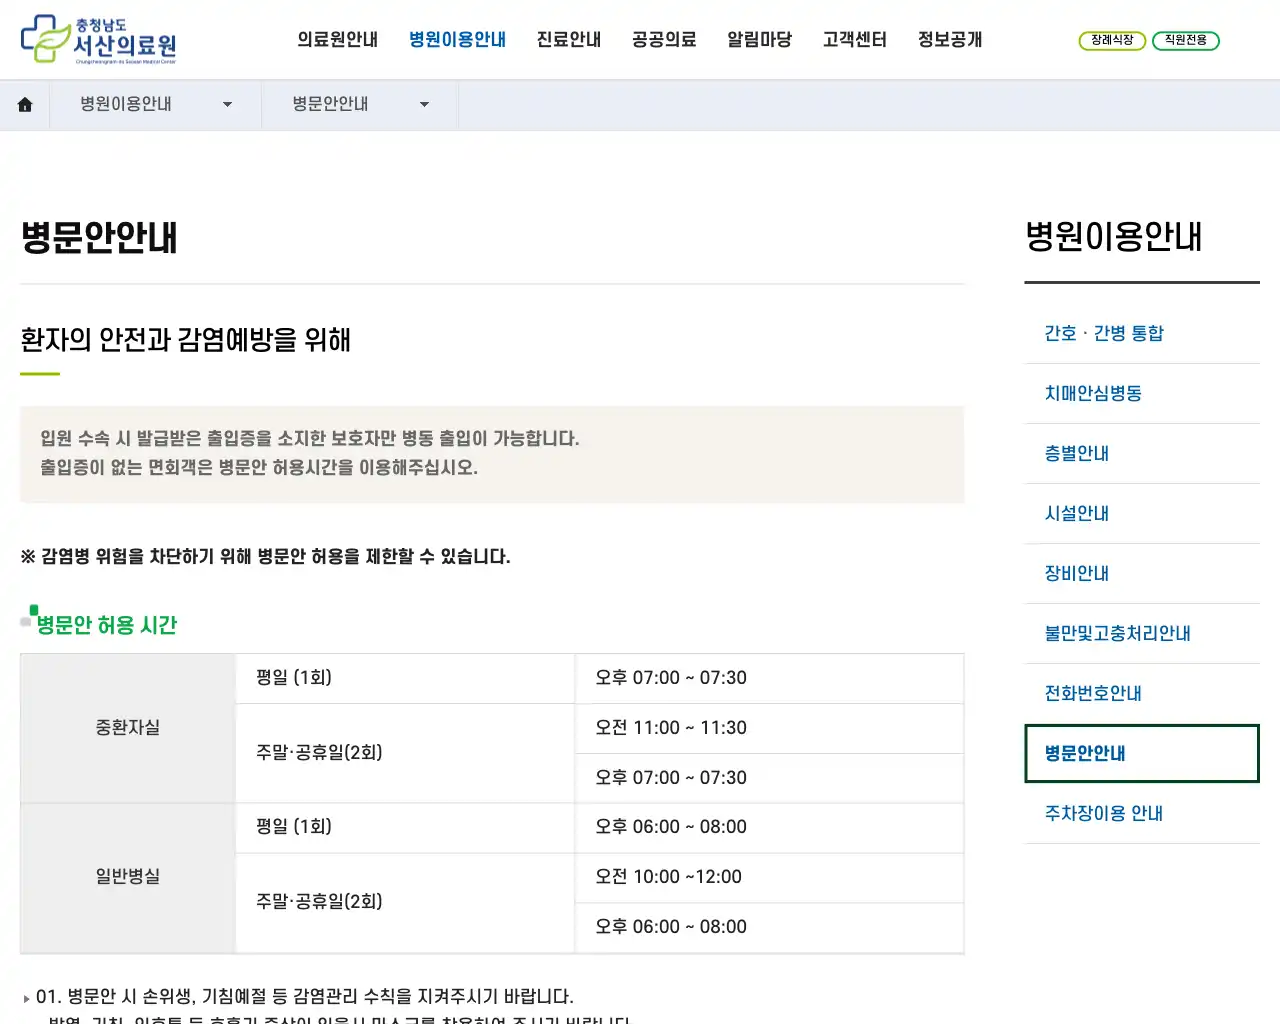Click the 장례식장 button
This screenshot has height=1024, width=1280.
pos(1112,41)
